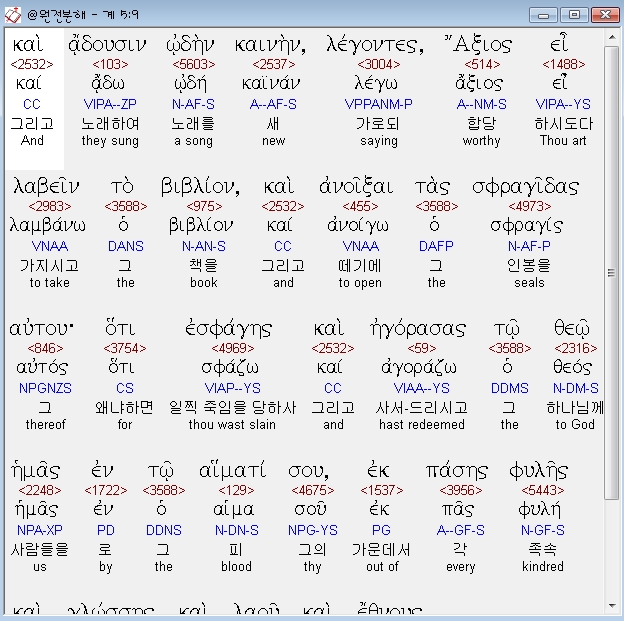Select the Greek word λέγοντες
Screen dimensions: 624x621
375,44
